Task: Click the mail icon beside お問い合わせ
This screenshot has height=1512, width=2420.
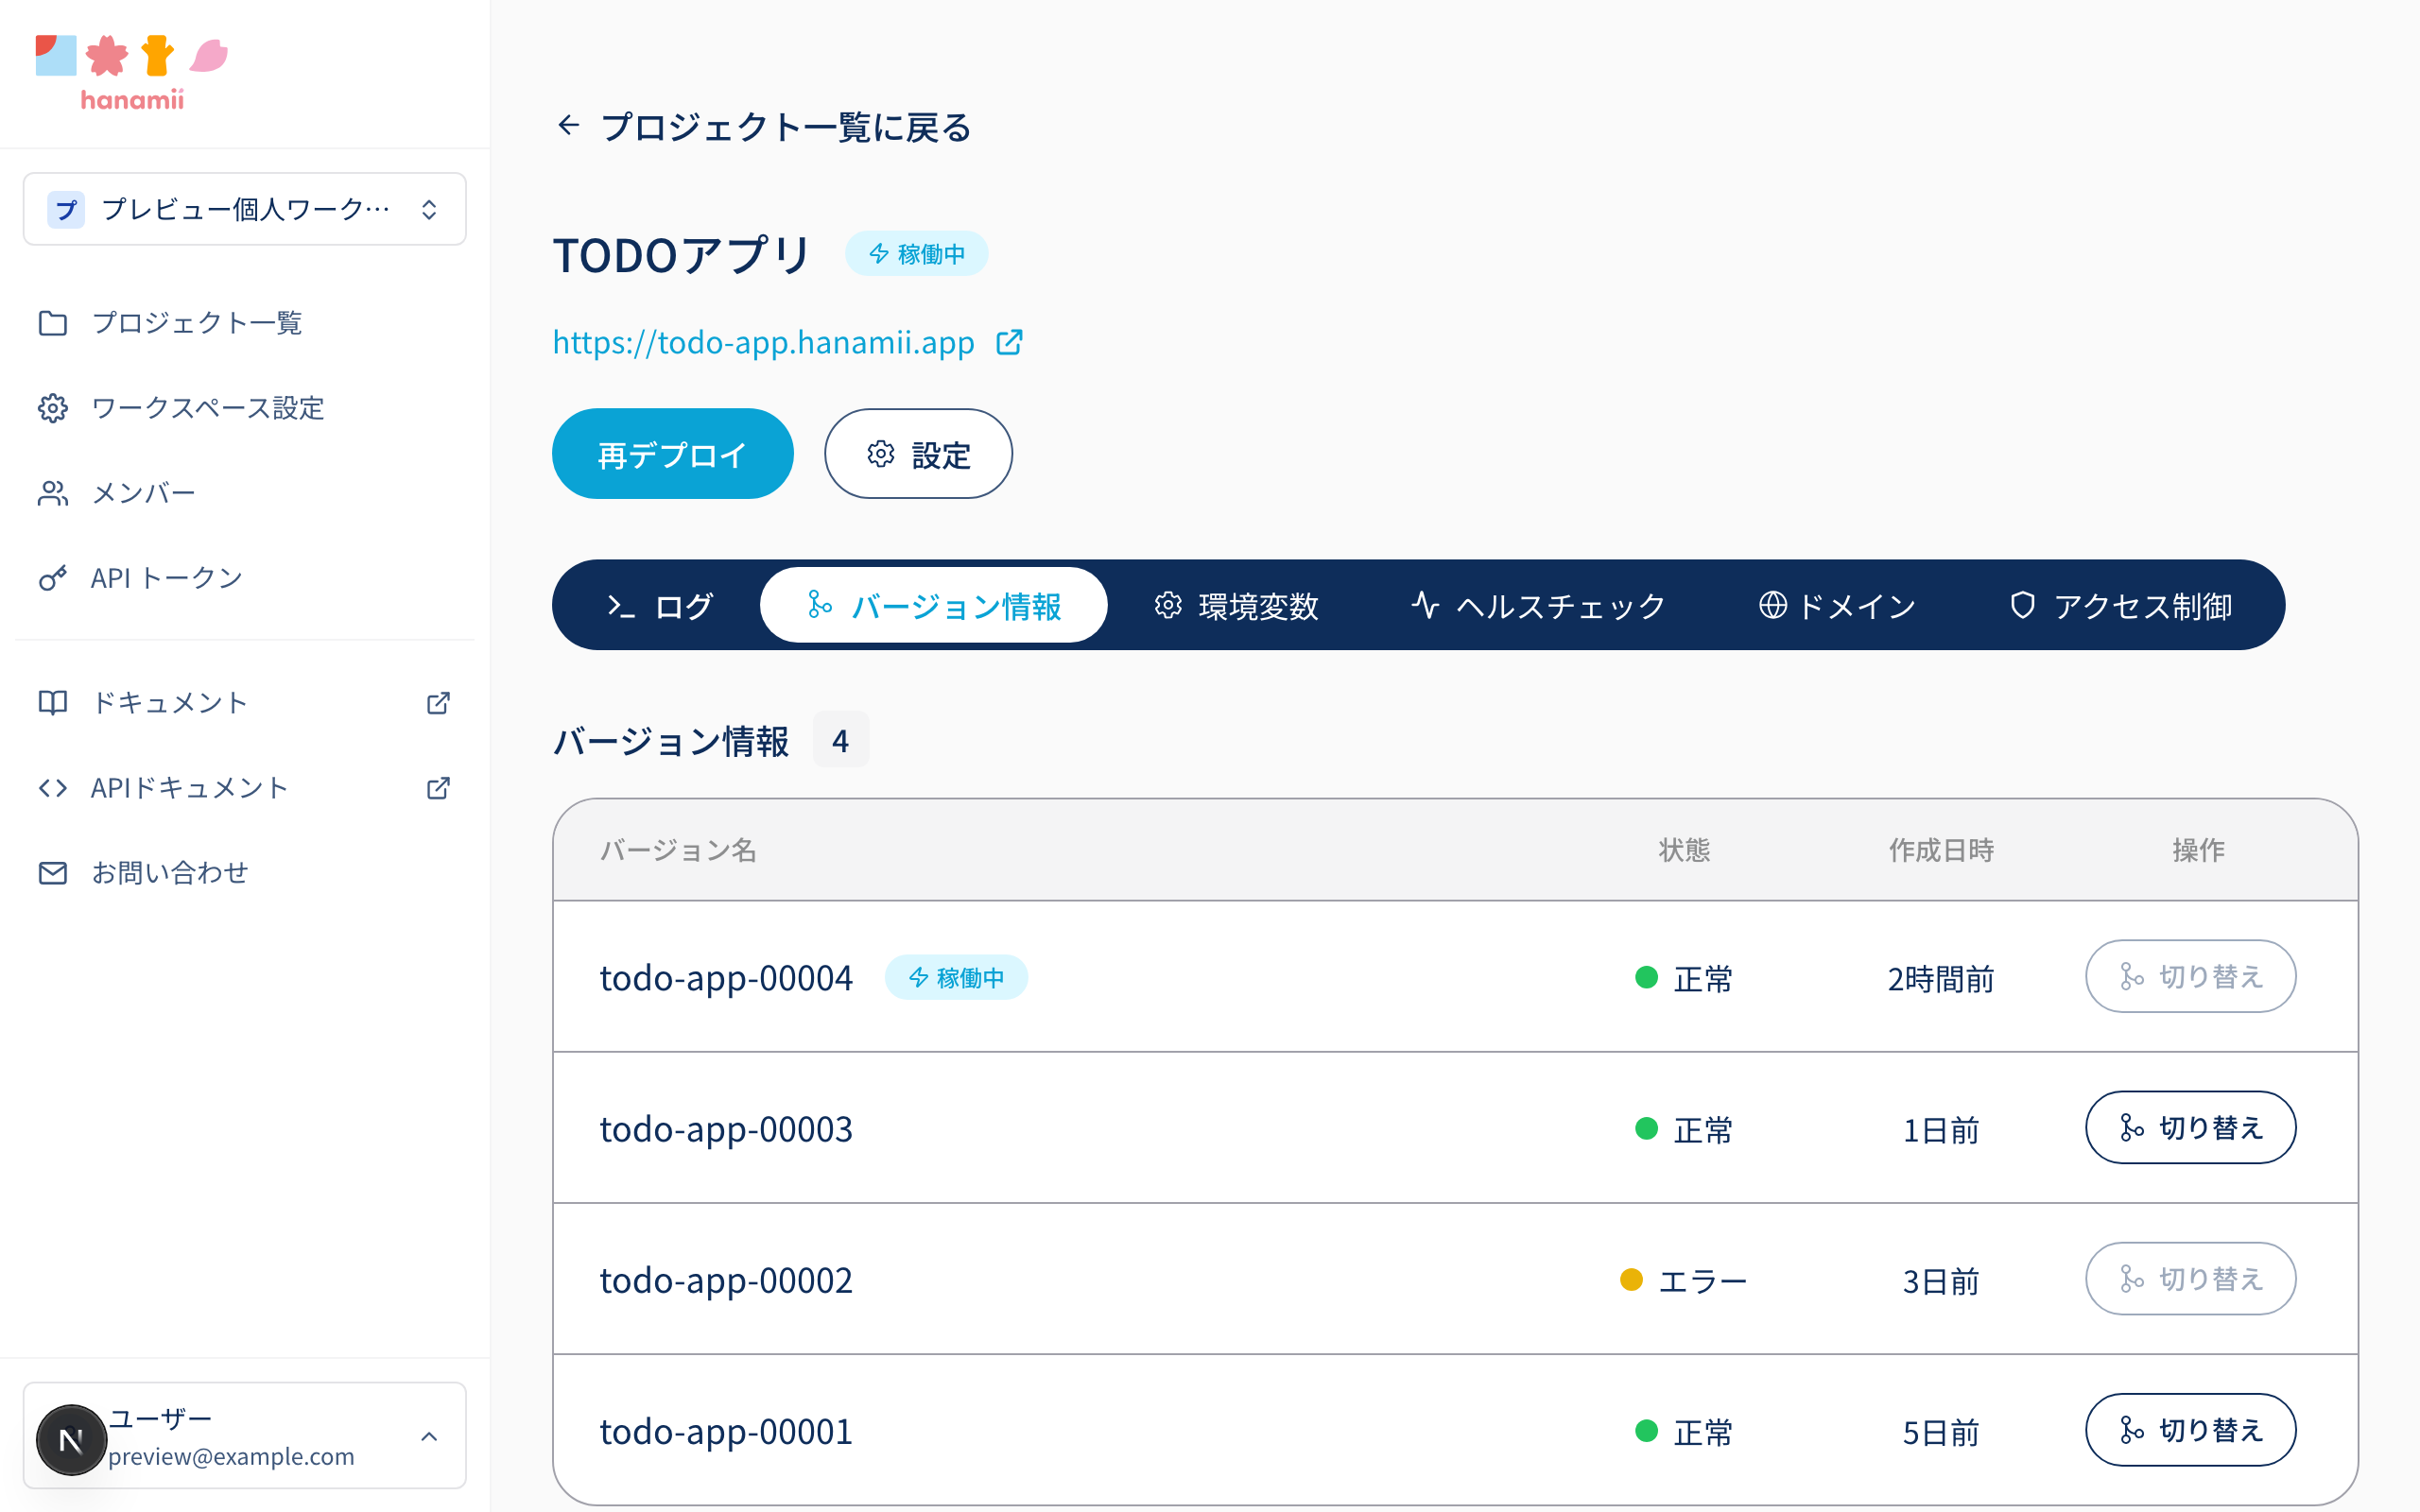Action: pos(53,873)
